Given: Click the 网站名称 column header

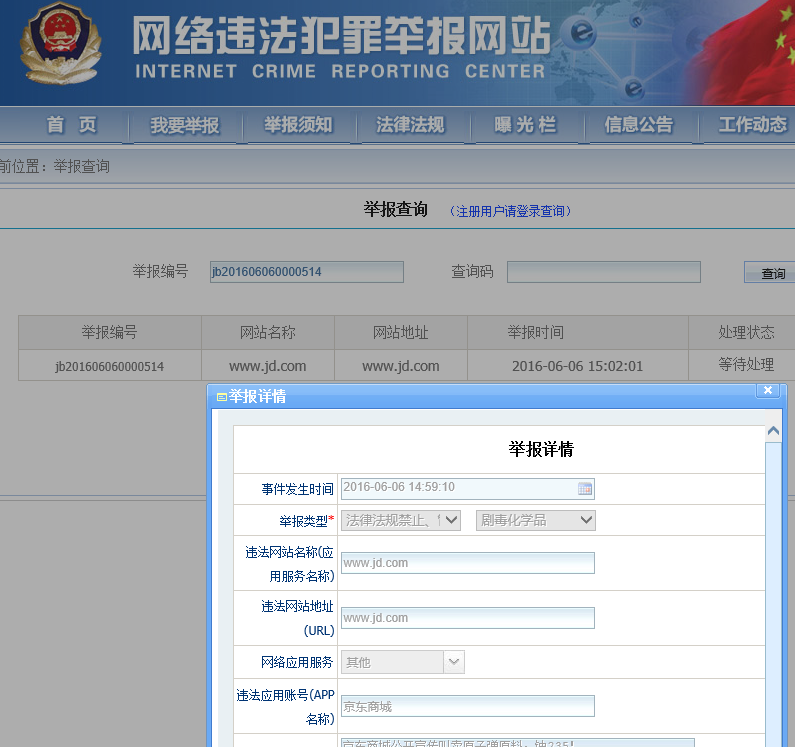Looking at the screenshot, I should pyautogui.click(x=268, y=333).
